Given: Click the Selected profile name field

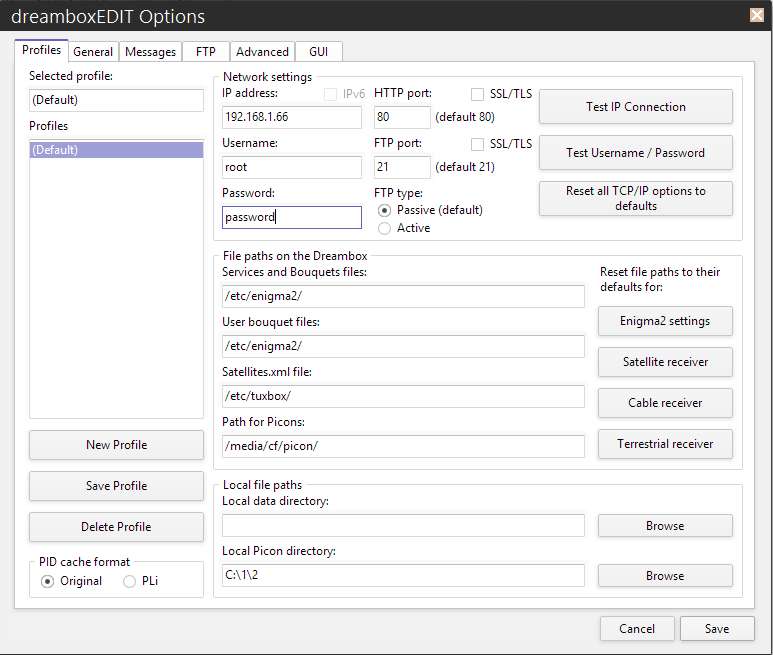Looking at the screenshot, I should [116, 100].
